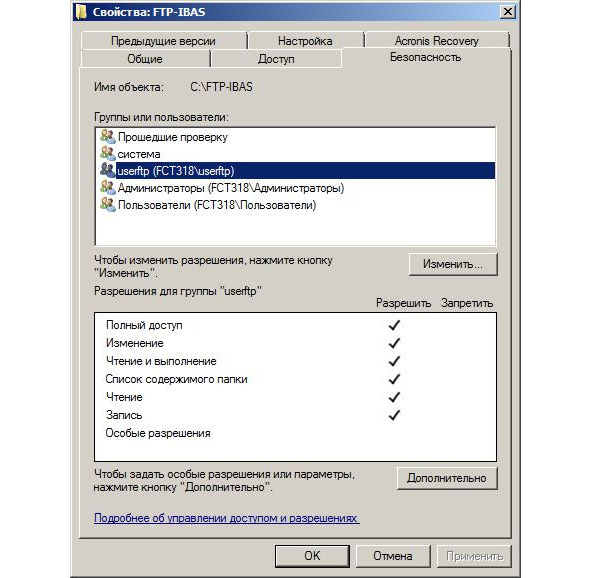591x578 pixels.
Task: Click the Отмена button
Action: click(x=393, y=556)
